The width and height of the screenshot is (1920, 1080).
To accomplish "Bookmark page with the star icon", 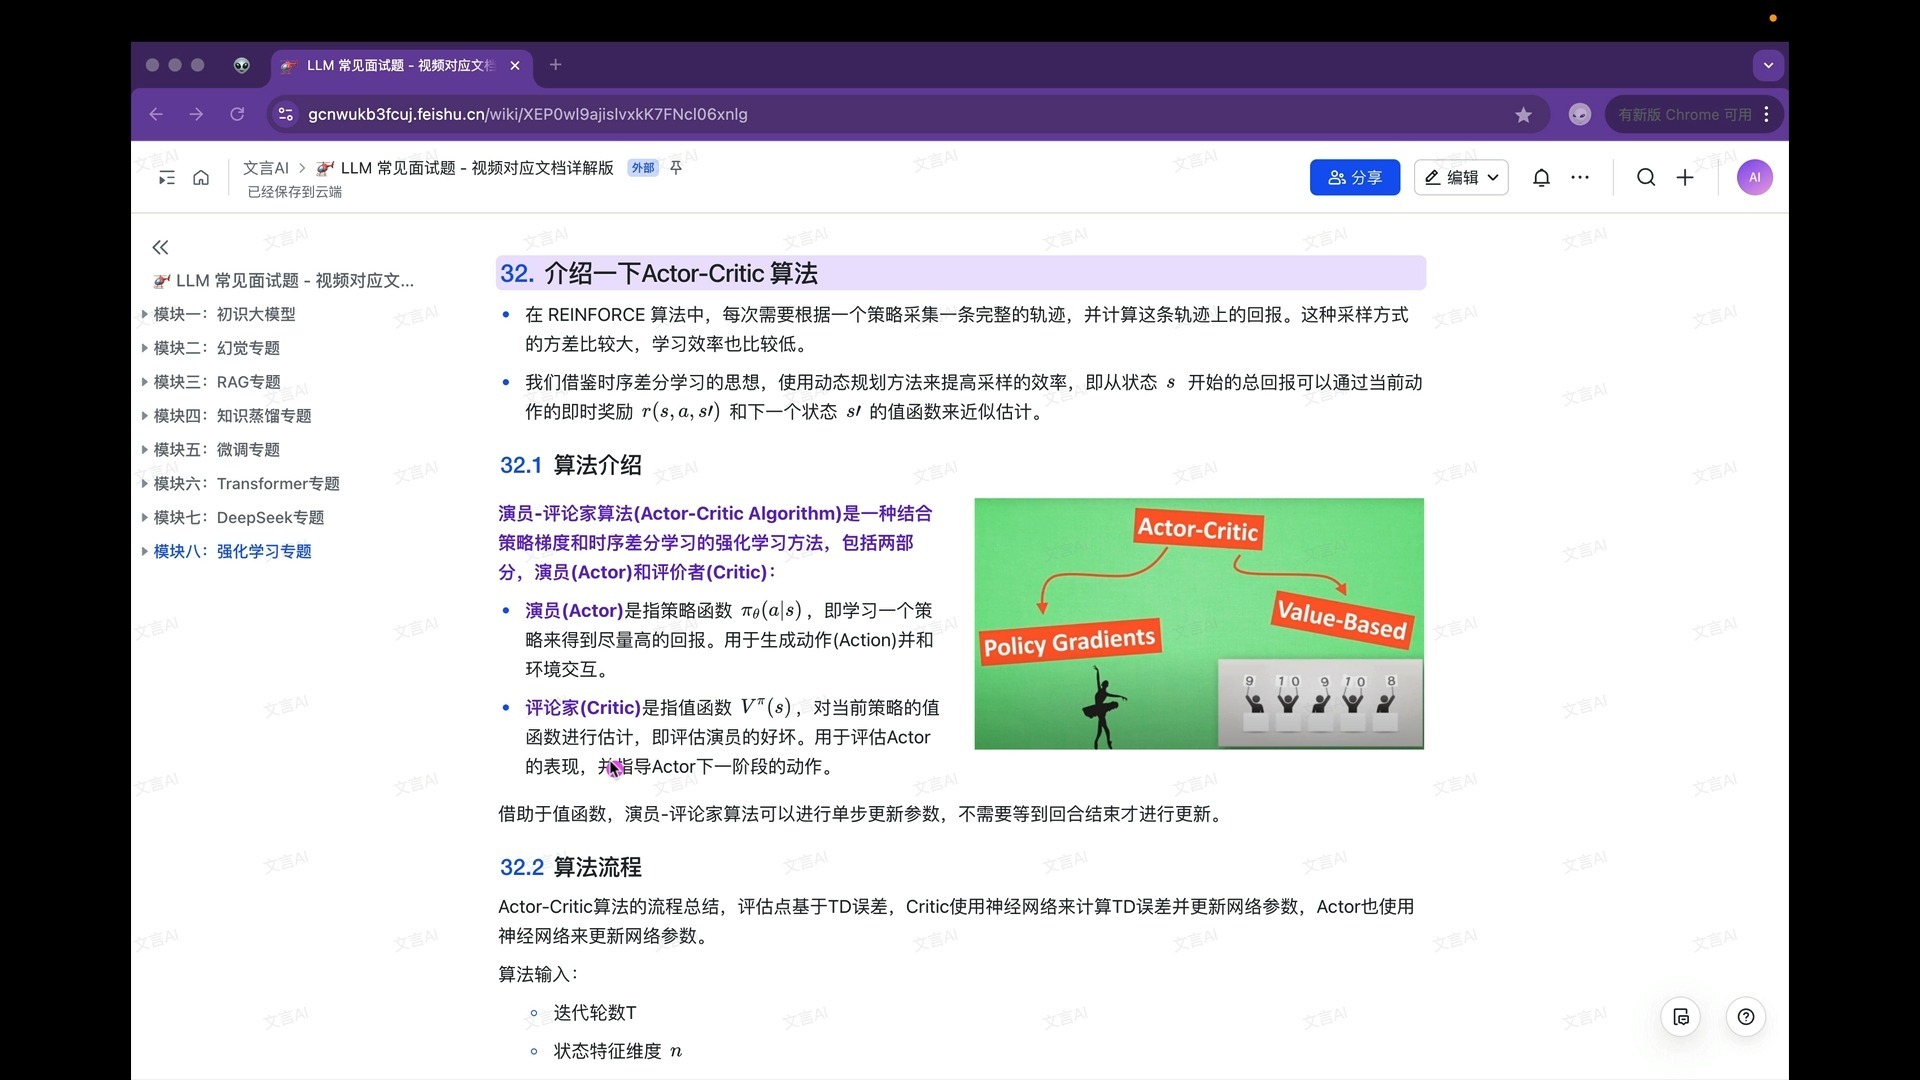I will pos(1523,115).
